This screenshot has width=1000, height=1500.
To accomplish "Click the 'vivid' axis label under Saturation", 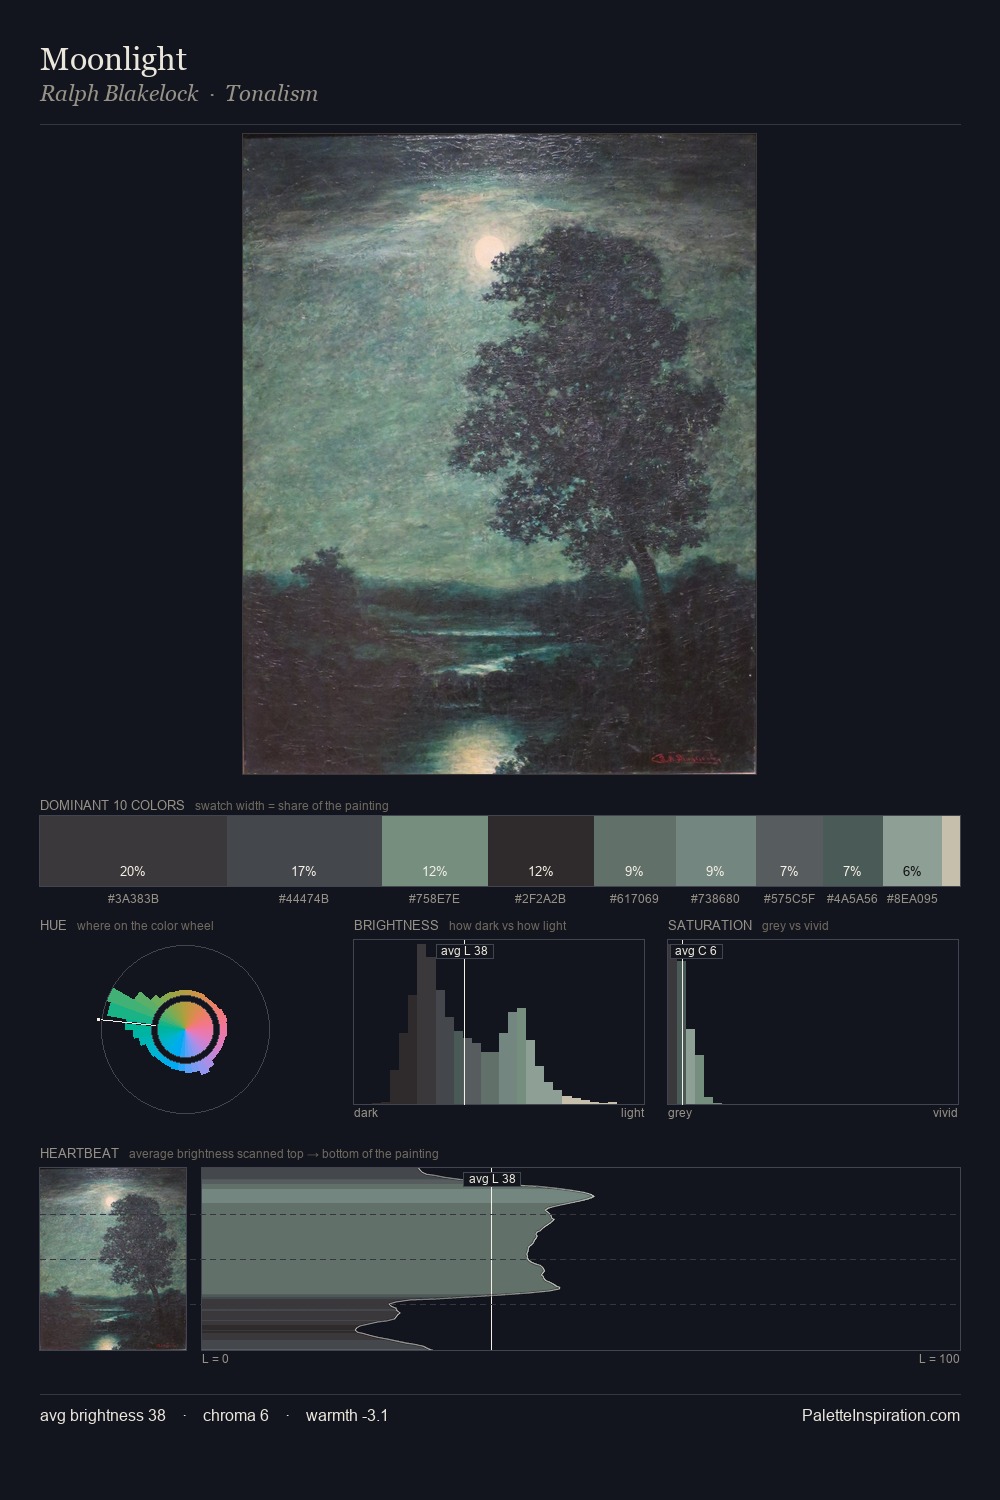I will pyautogui.click(x=945, y=1113).
